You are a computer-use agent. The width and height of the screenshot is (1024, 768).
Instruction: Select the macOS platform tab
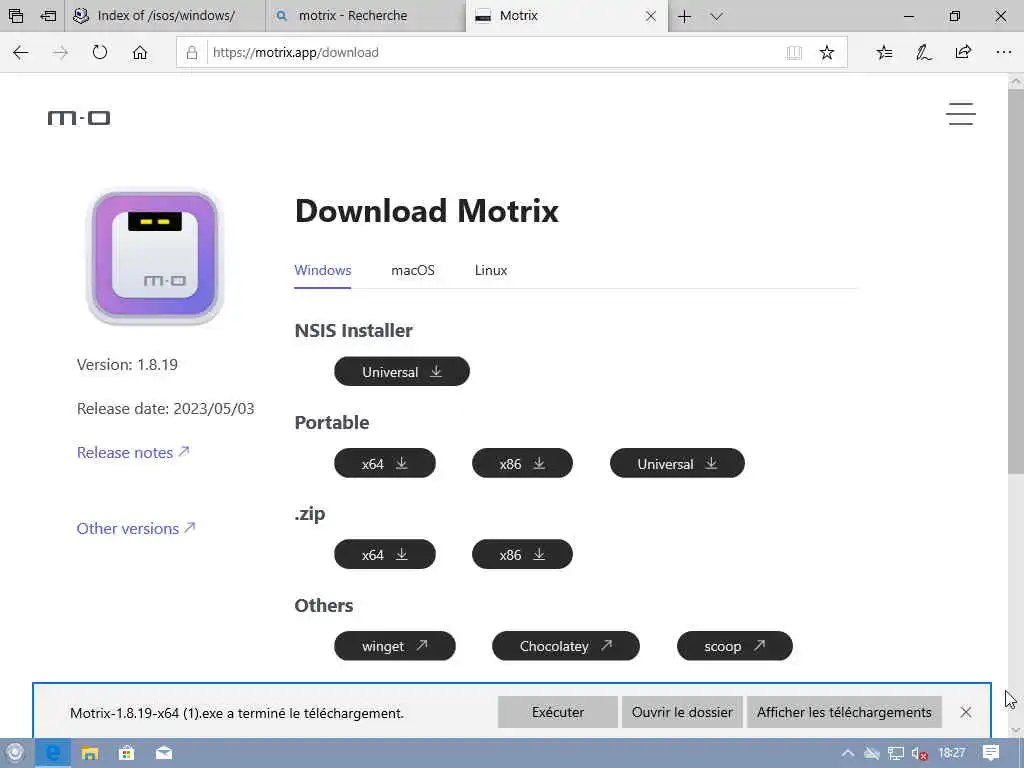click(x=413, y=270)
